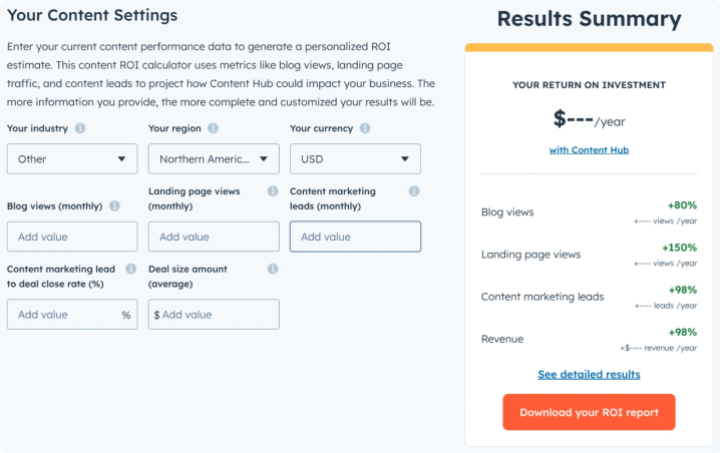
Task: Click info icon for lead to deal close rate
Action: (131, 269)
